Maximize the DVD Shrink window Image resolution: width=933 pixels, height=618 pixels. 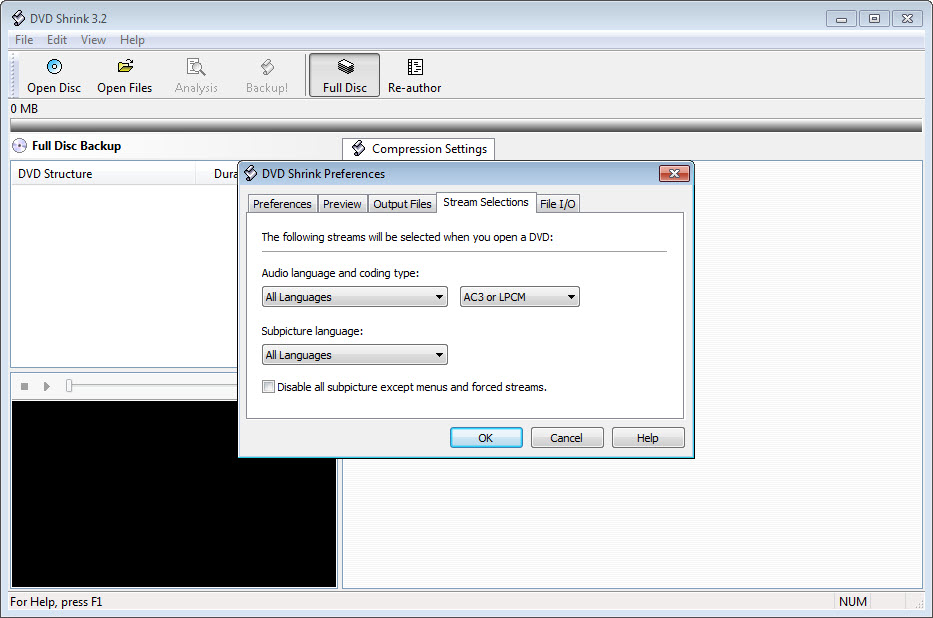(874, 19)
